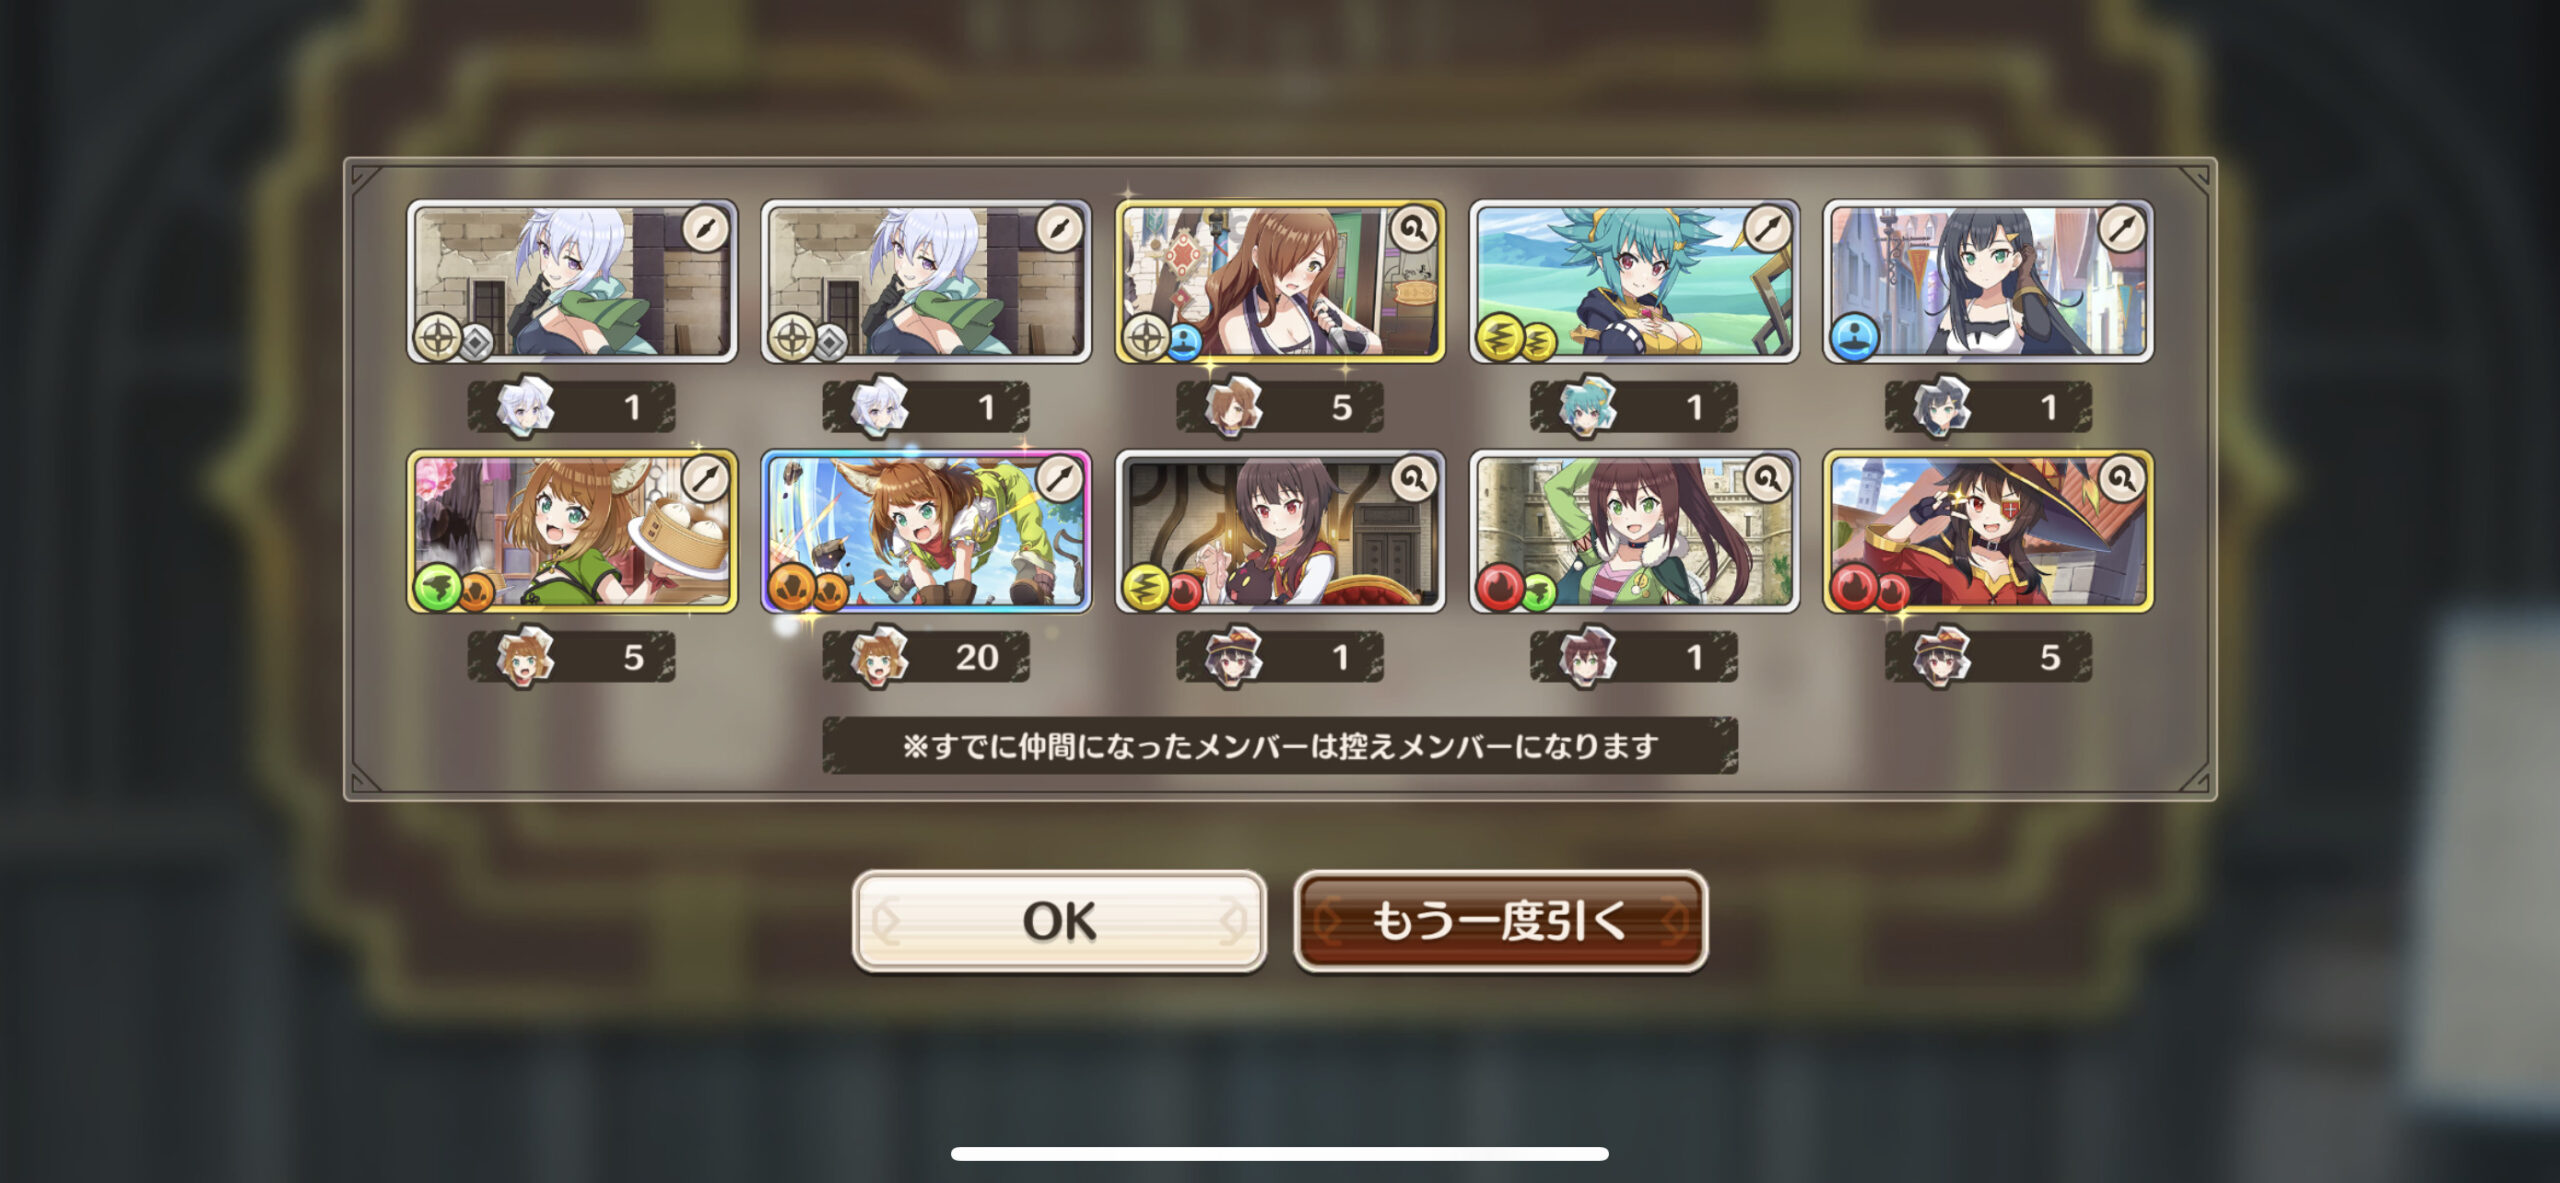Image resolution: width=2560 pixels, height=1183 pixels.
Task: Click the red fire element icon on ponytail girl card
Action: coord(1501,587)
